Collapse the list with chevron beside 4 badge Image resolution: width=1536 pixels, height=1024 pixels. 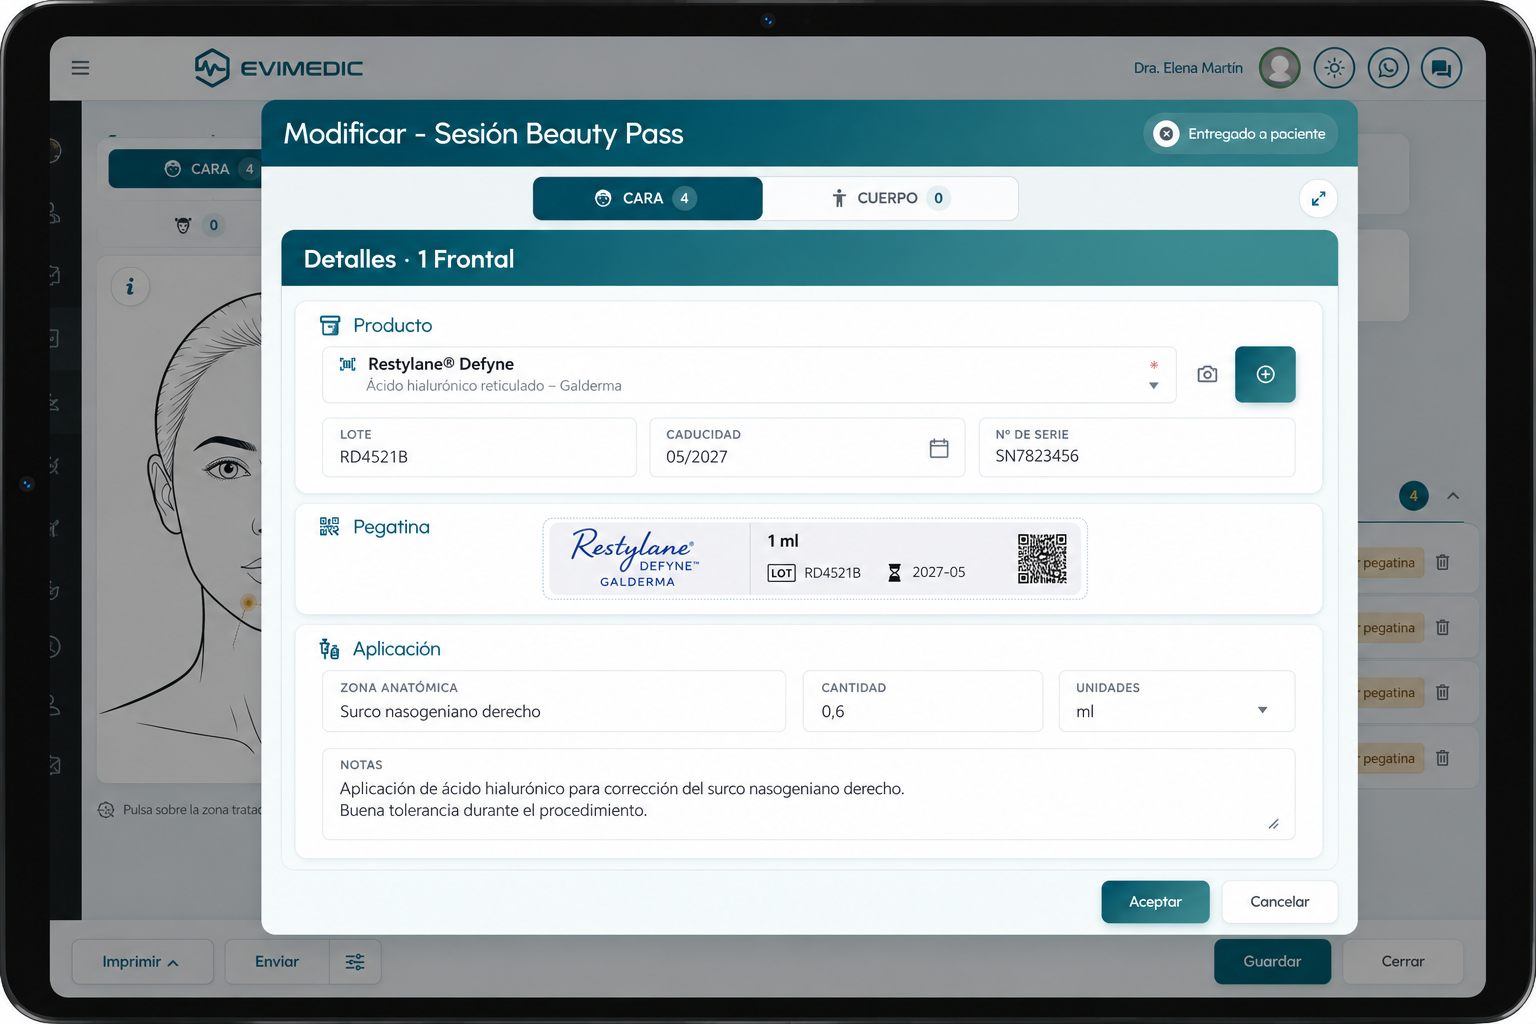1453,496
